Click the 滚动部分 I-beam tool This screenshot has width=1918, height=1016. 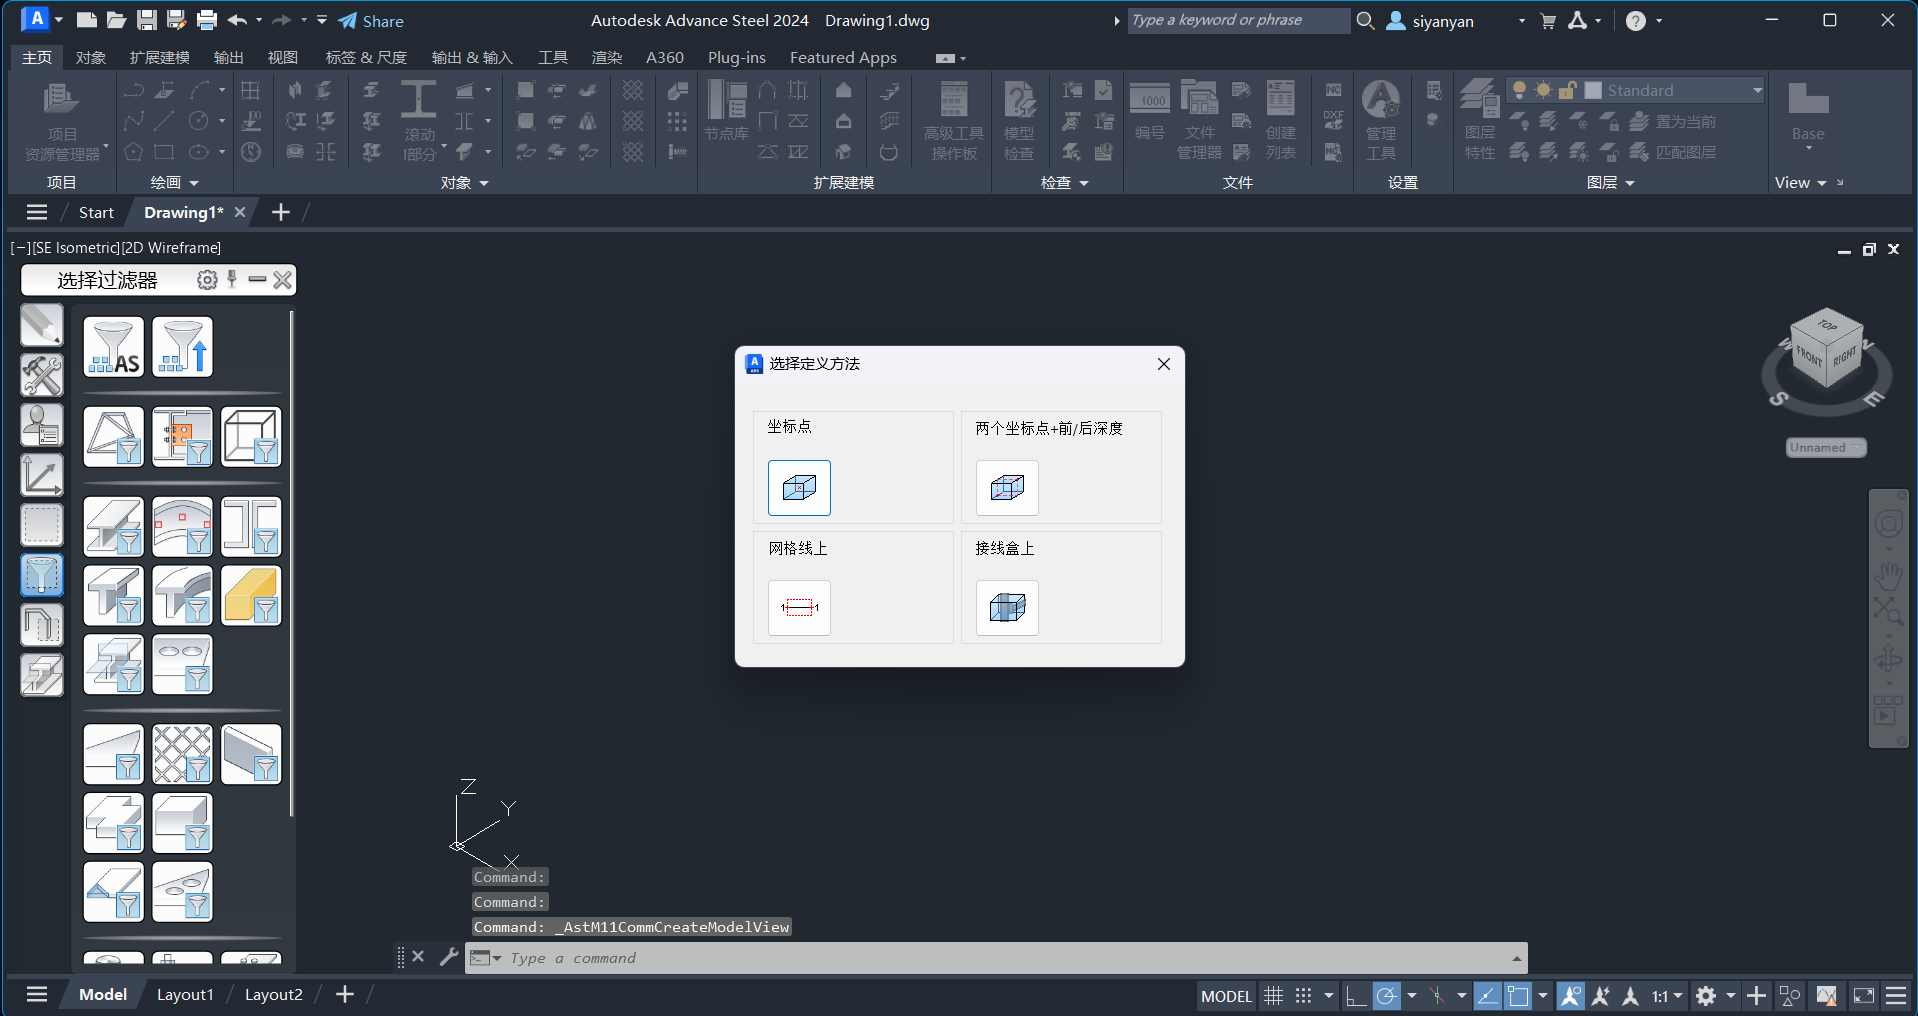[x=419, y=122]
